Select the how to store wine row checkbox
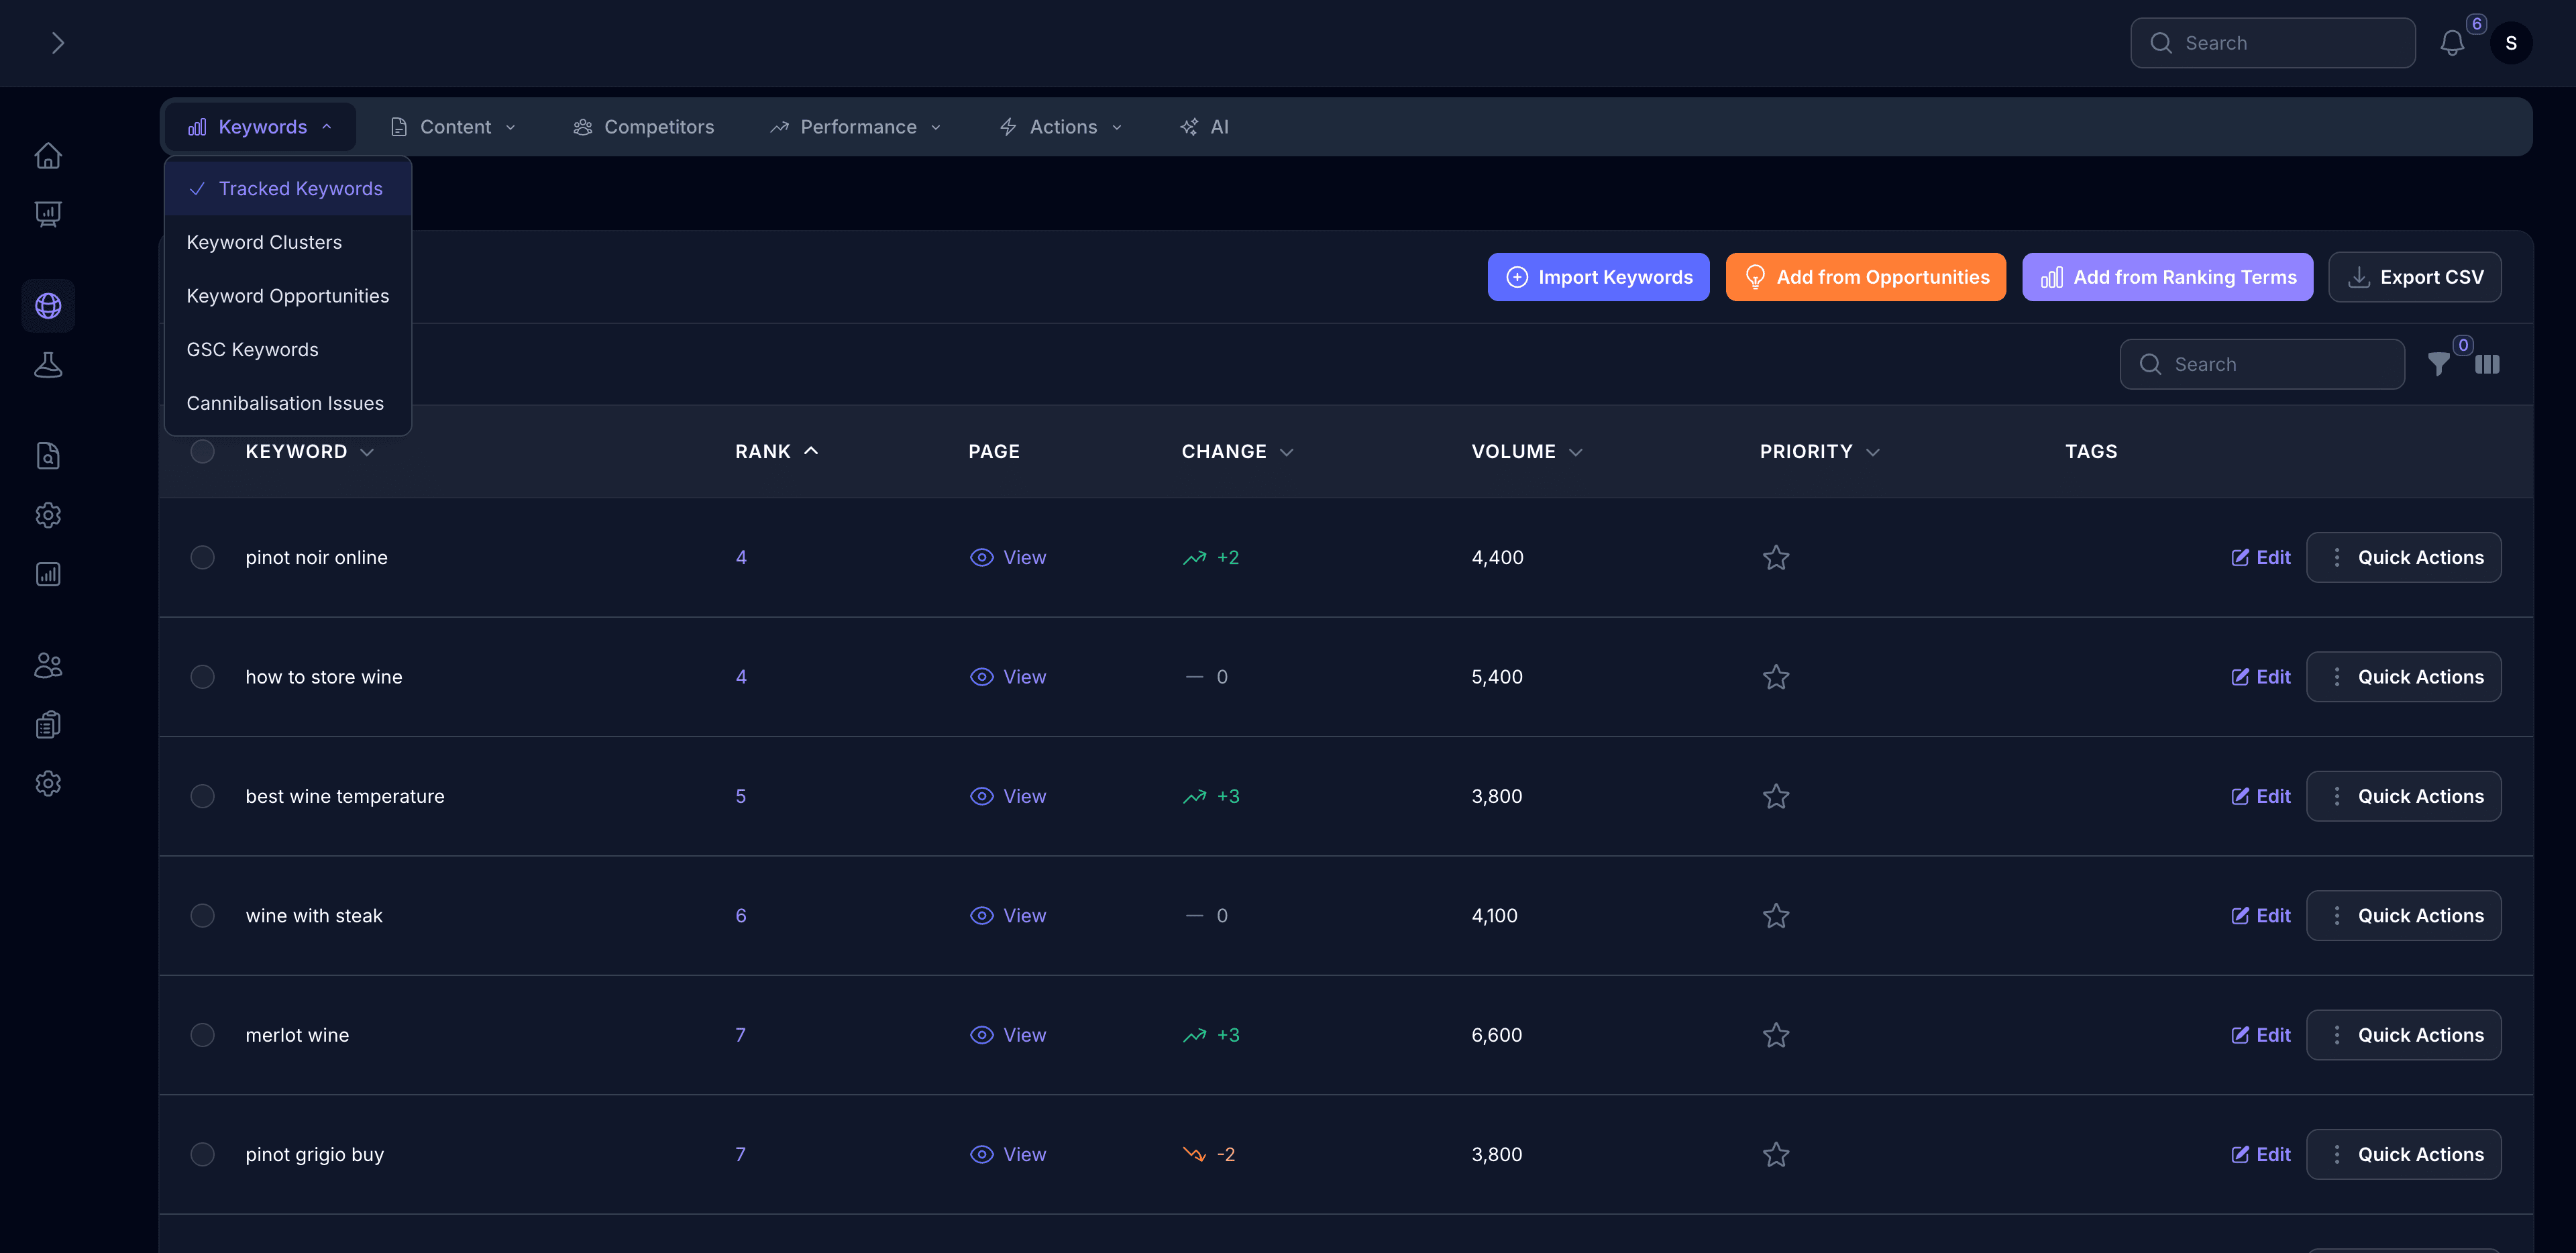2576x1253 pixels. [x=202, y=677]
